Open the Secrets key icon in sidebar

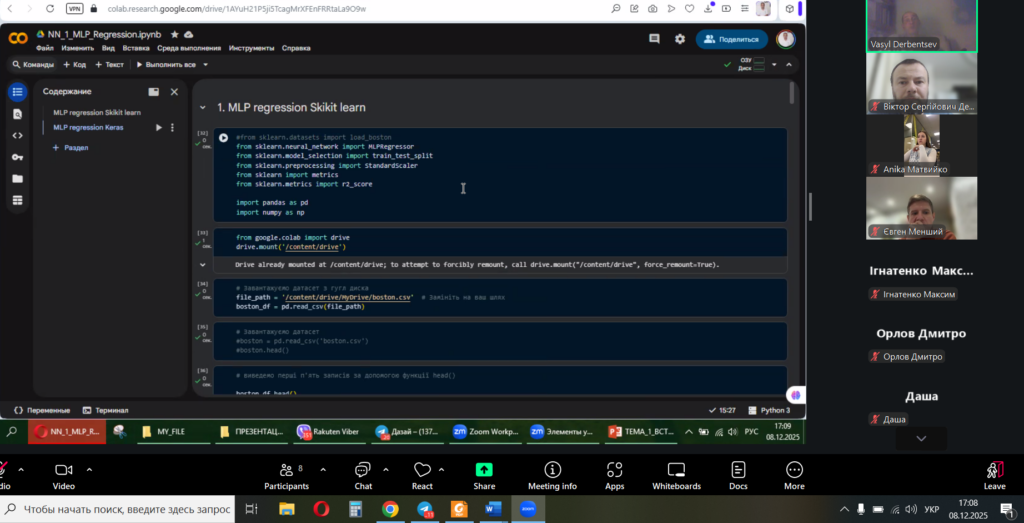(17, 157)
